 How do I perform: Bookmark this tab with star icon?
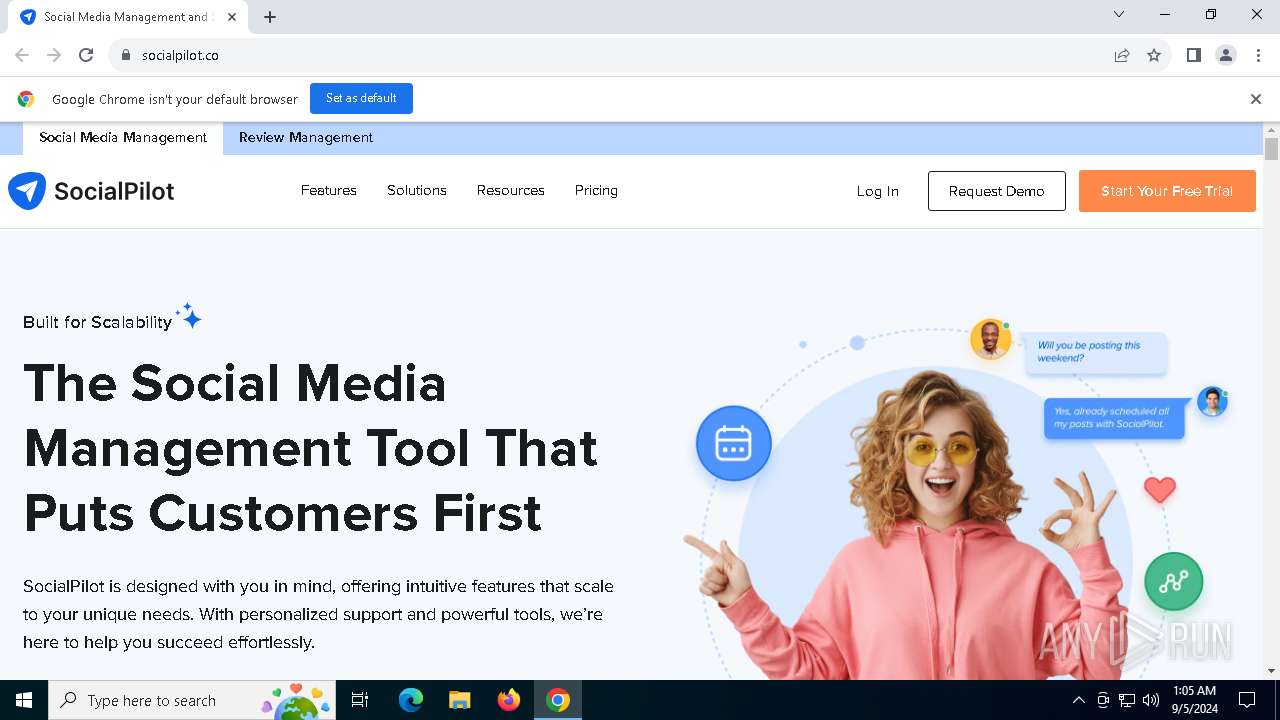[x=1154, y=55]
